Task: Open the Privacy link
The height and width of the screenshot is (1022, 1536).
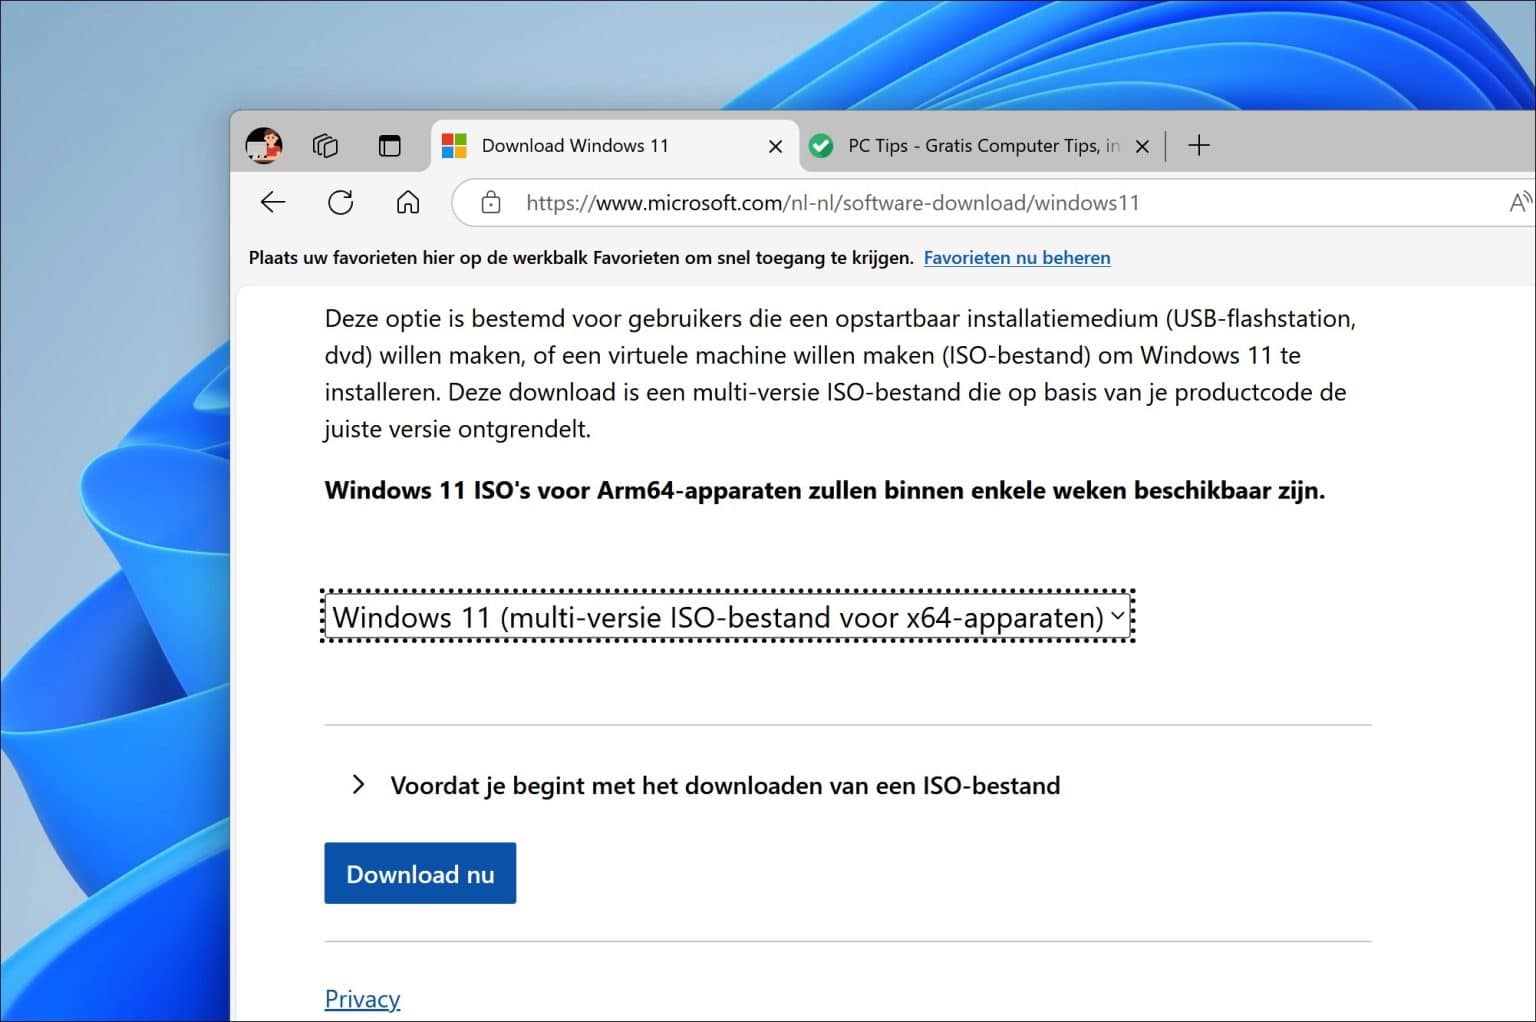Action: point(362,998)
